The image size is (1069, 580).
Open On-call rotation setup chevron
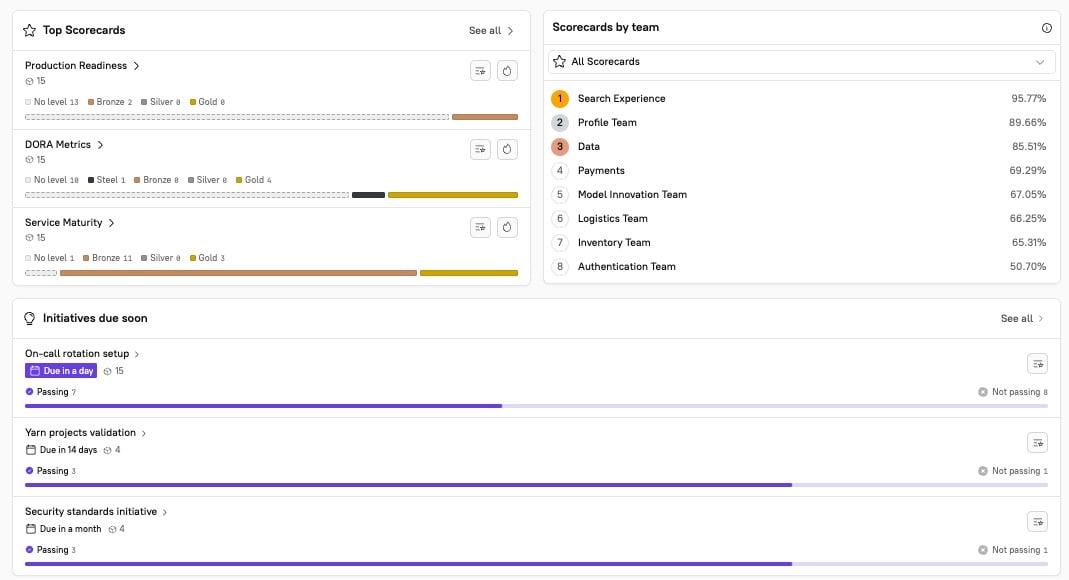[137, 354]
